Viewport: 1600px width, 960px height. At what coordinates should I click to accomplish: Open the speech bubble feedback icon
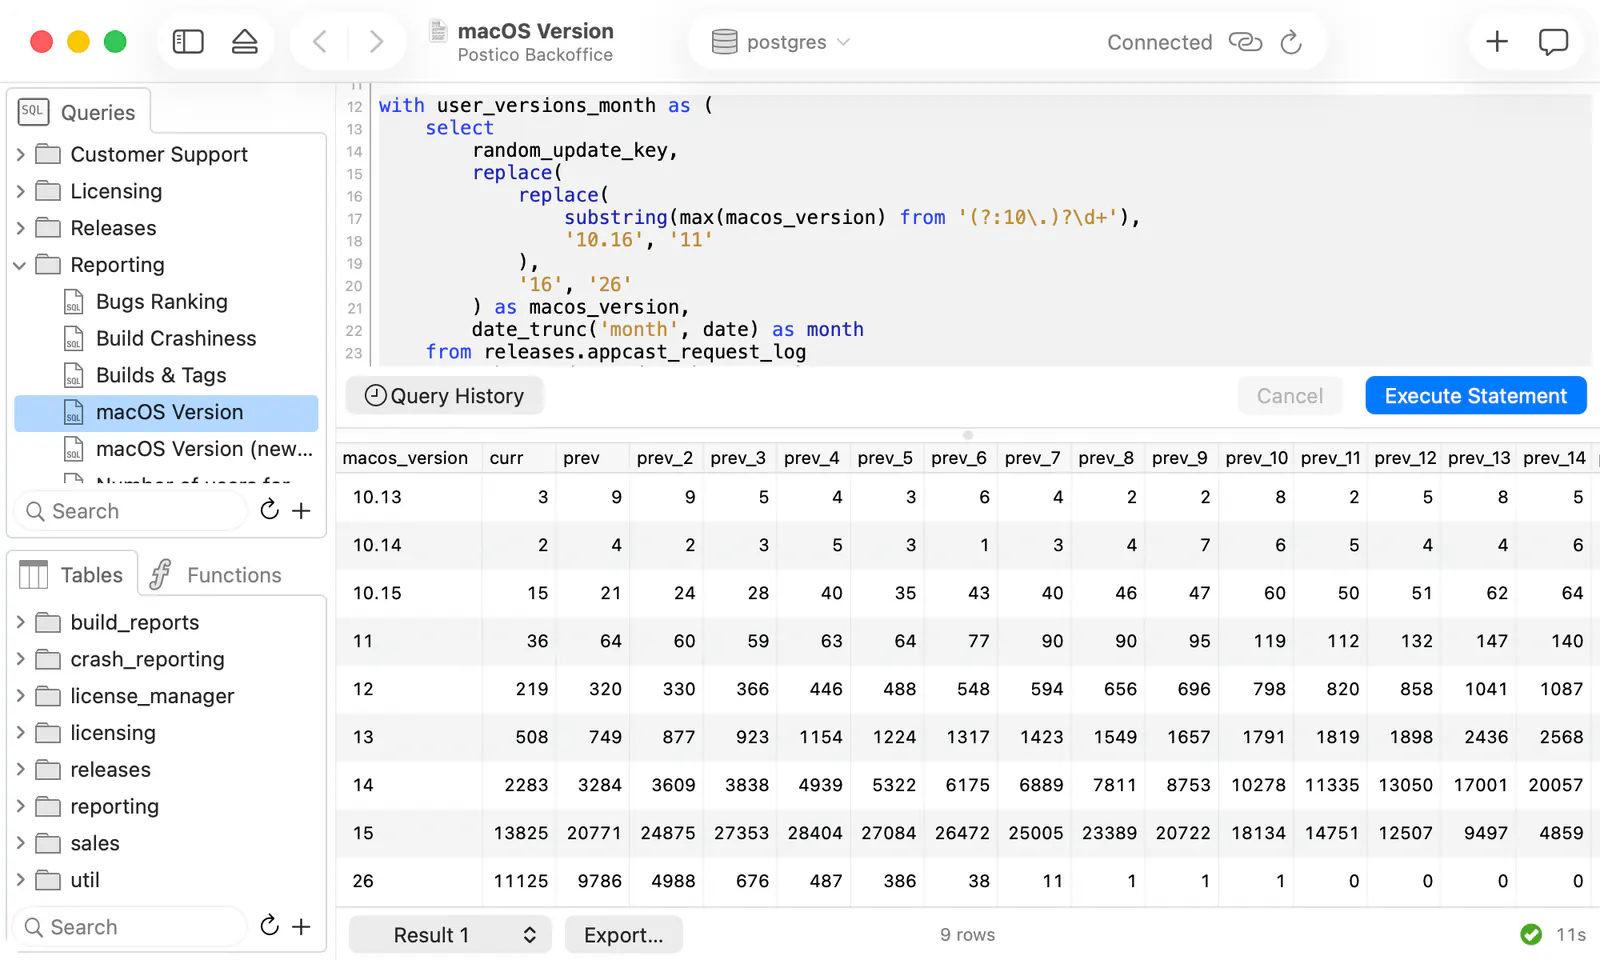pyautogui.click(x=1553, y=42)
